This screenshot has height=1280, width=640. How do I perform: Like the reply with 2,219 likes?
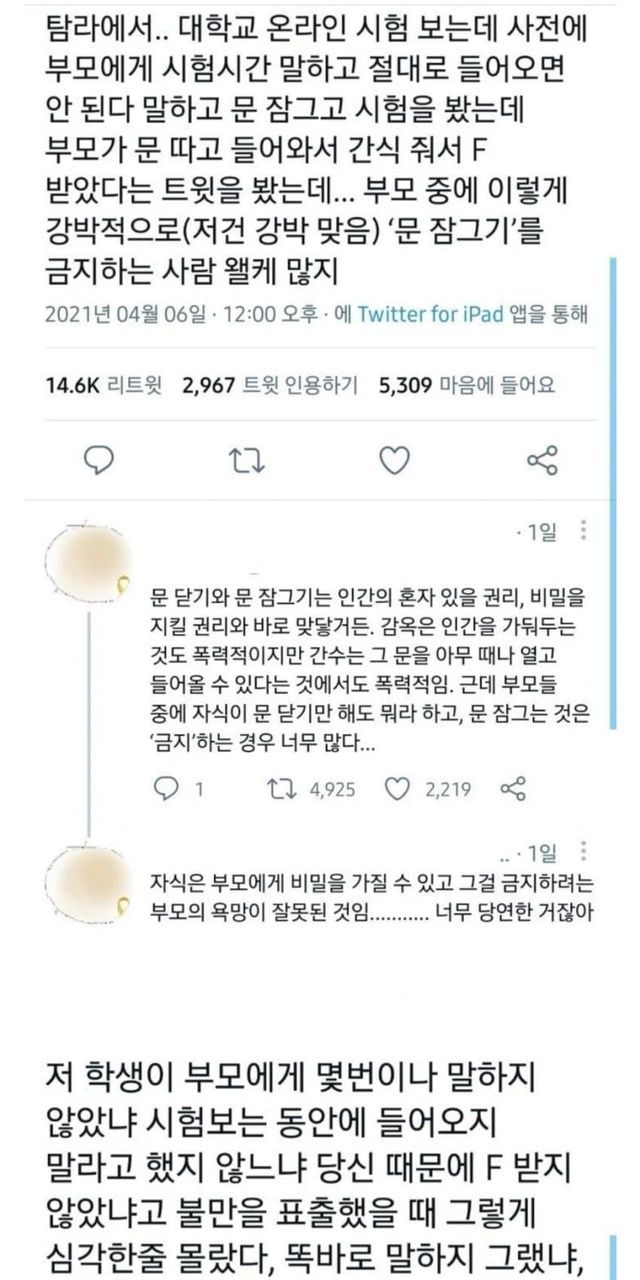[x=427, y=789]
